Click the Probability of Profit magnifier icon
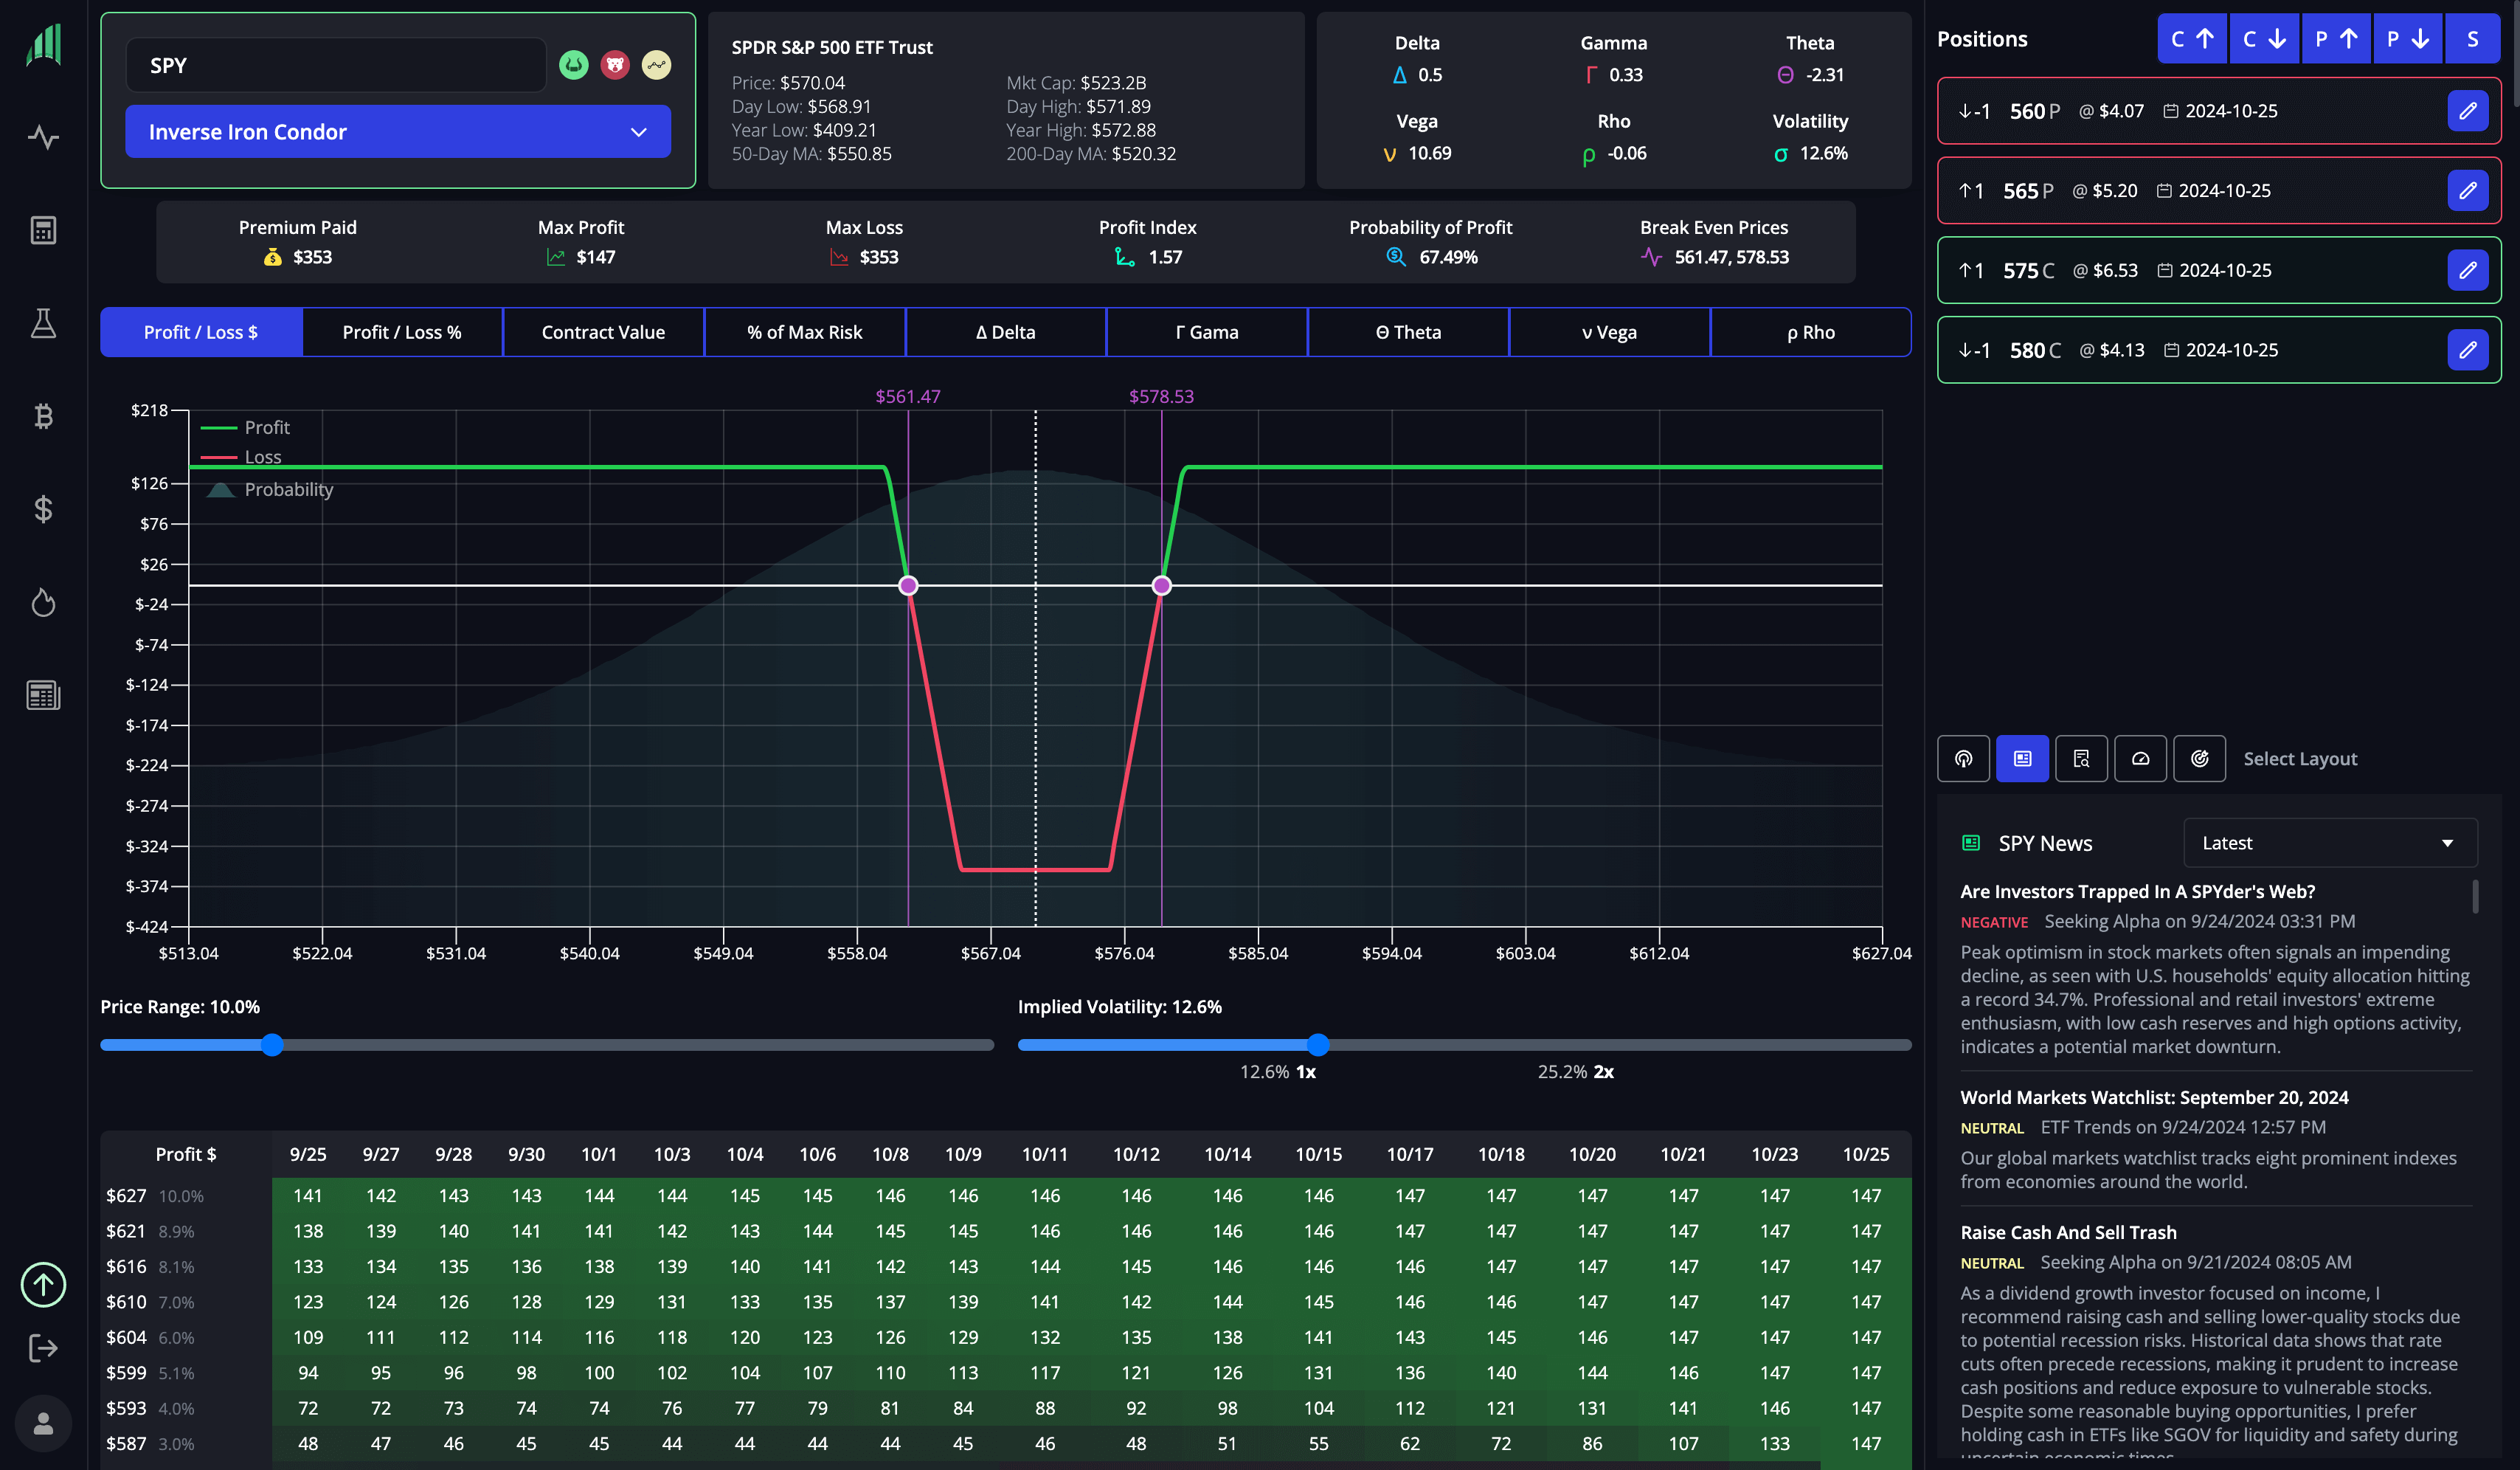This screenshot has width=2520, height=1470. tap(1396, 257)
